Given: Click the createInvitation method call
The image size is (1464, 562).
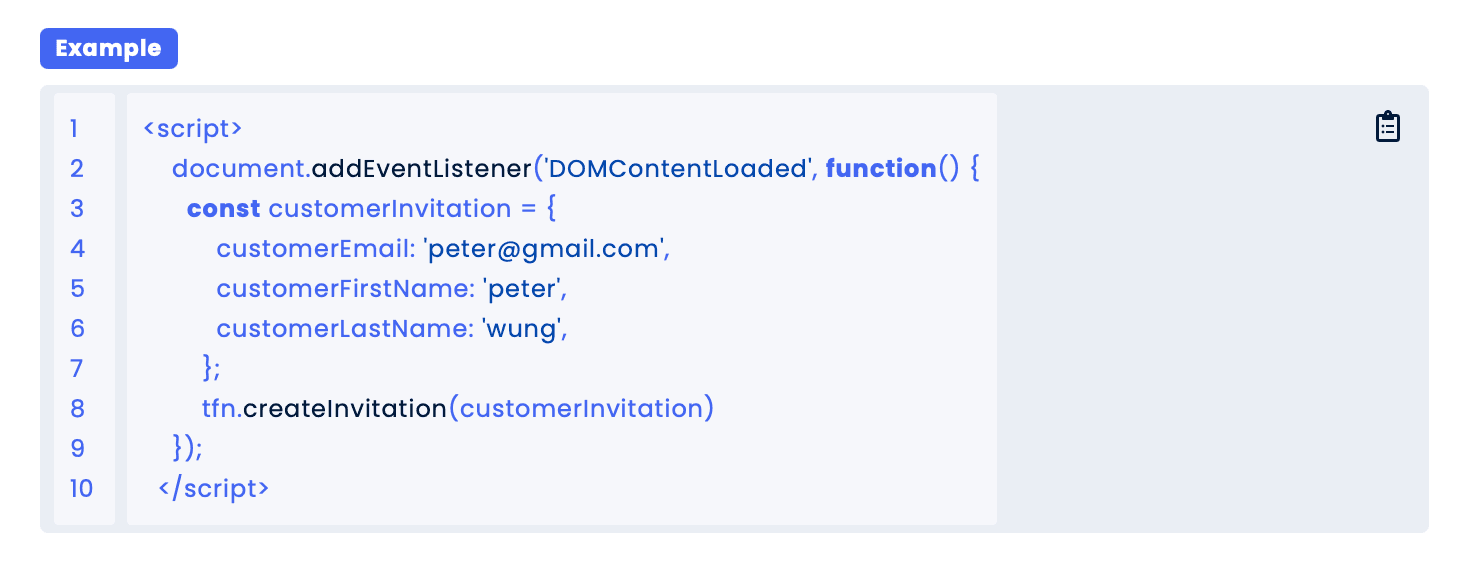Looking at the screenshot, I should click(x=345, y=409).
